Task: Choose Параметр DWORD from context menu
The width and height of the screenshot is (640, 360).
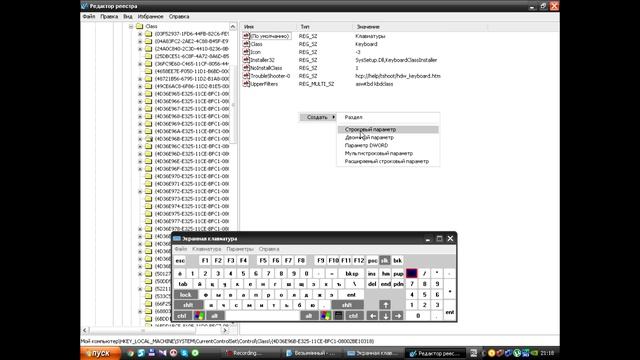Action: tap(388, 145)
